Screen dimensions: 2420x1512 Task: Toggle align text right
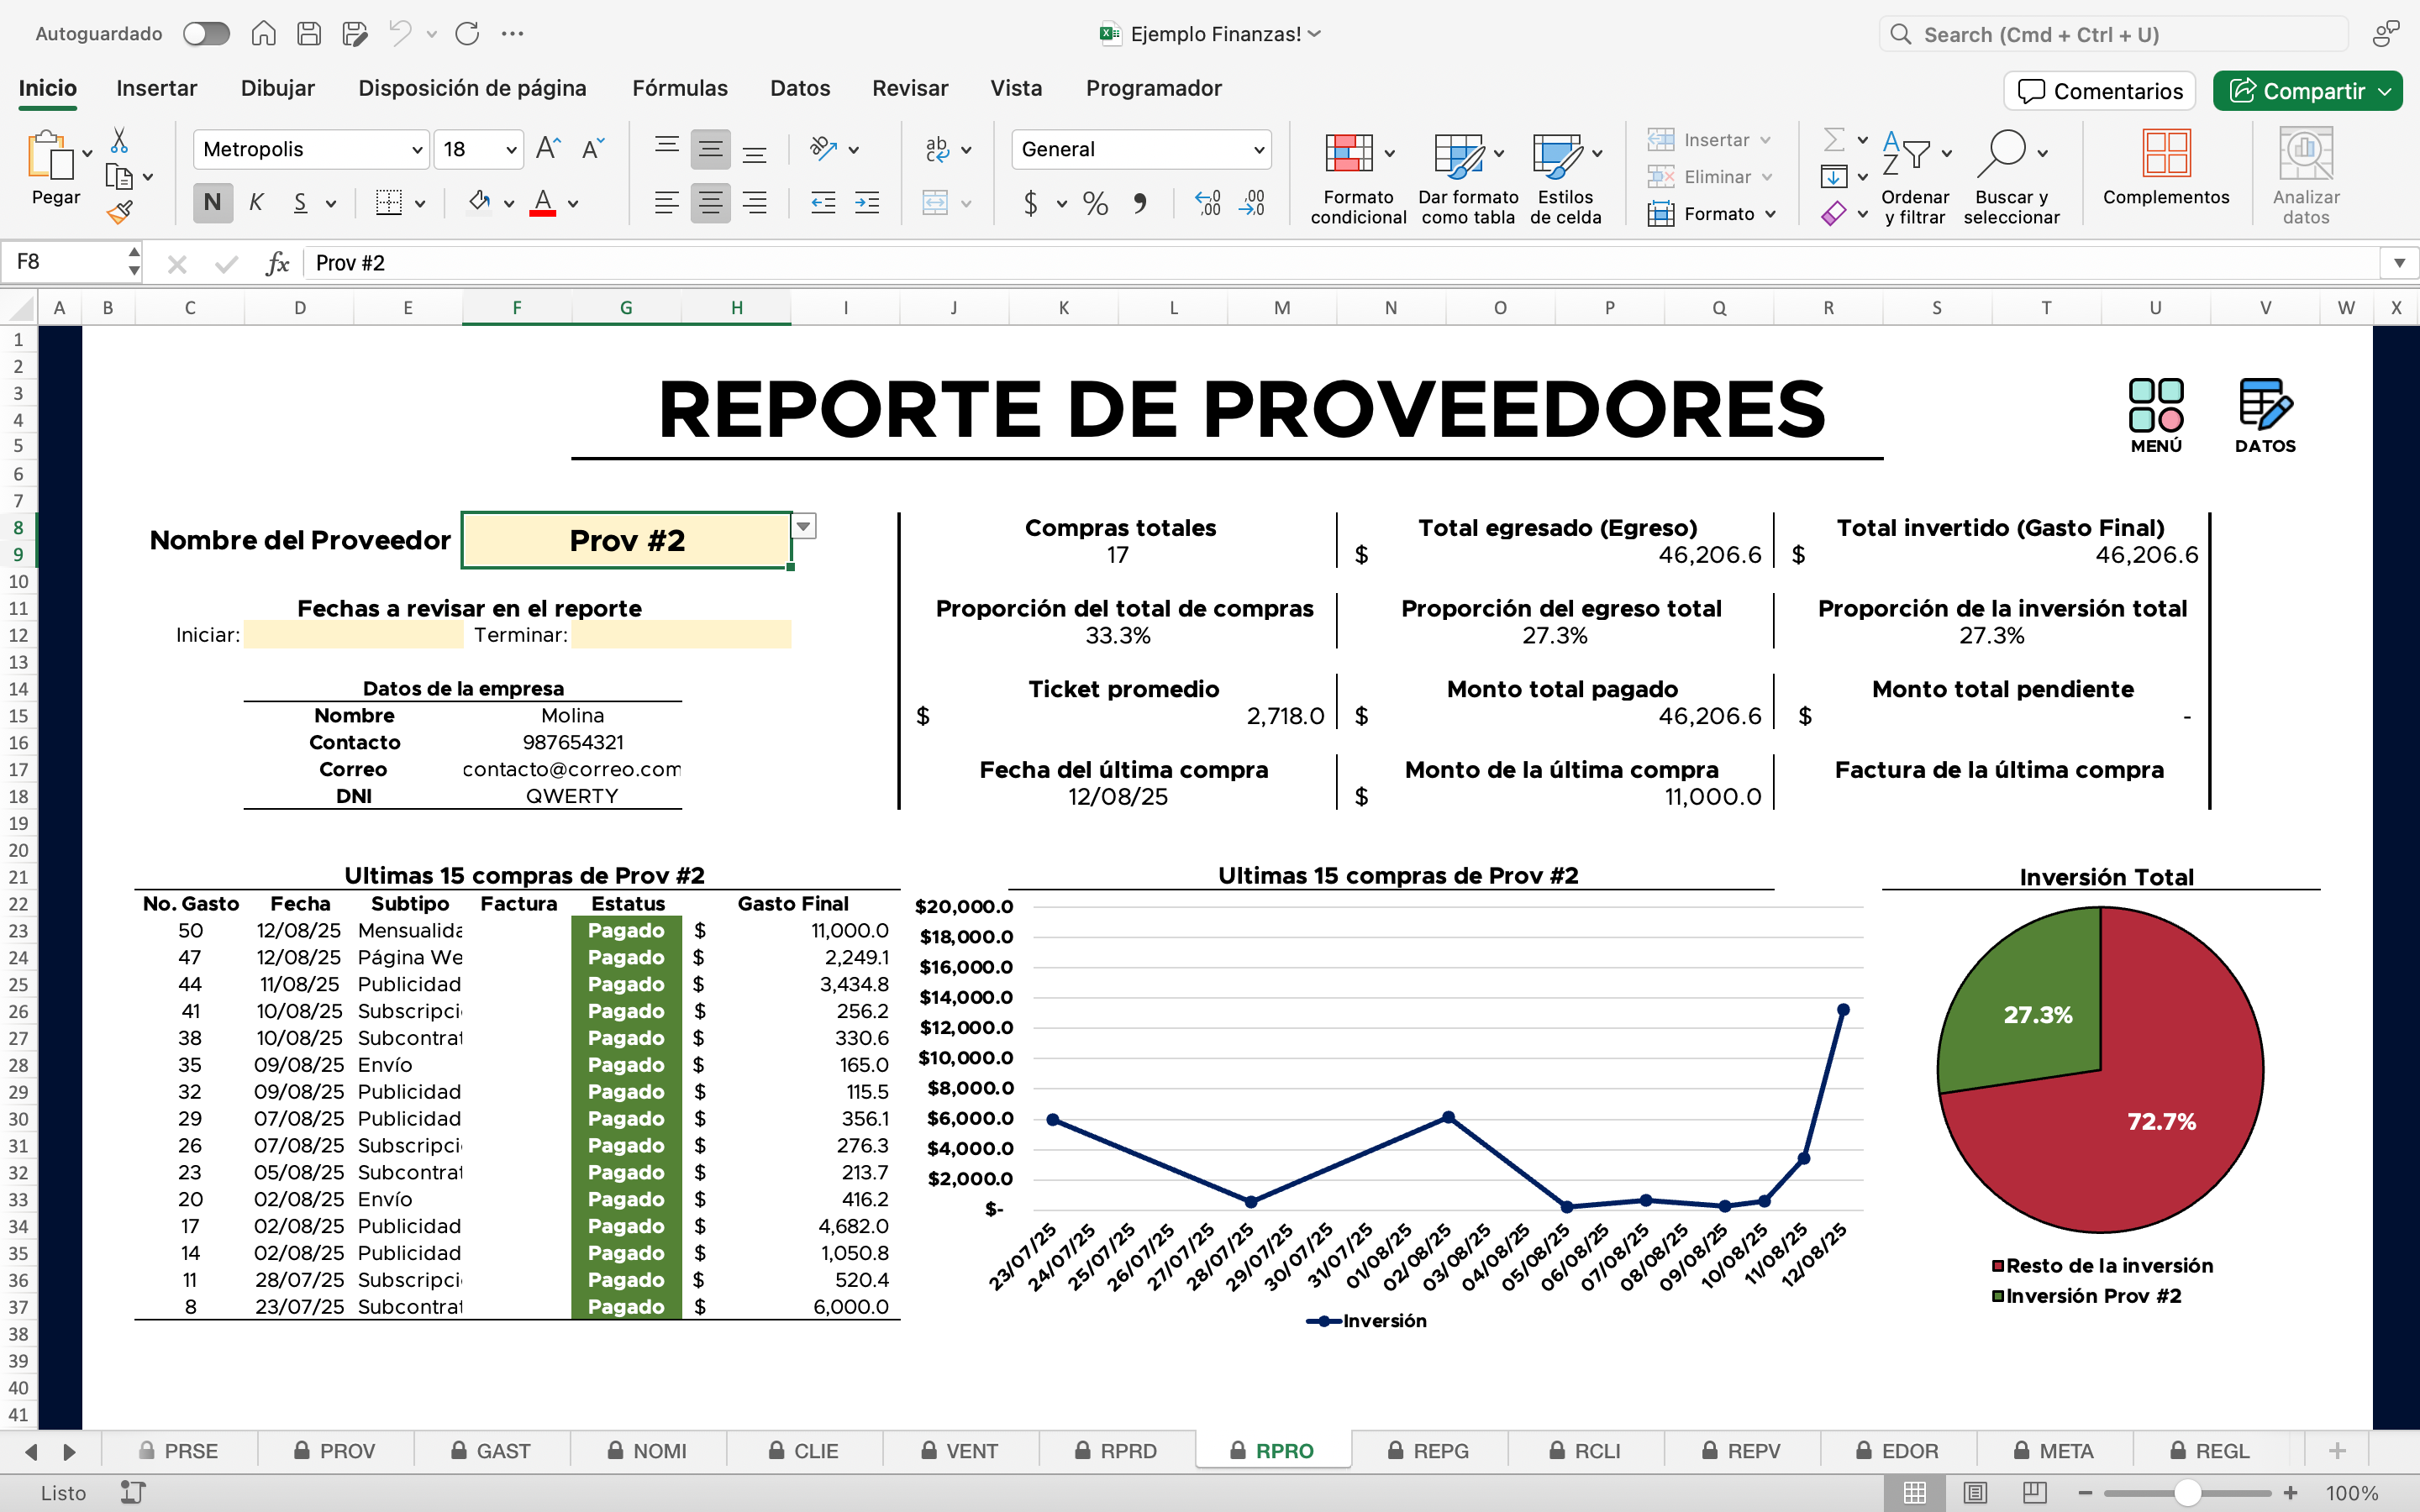click(755, 203)
